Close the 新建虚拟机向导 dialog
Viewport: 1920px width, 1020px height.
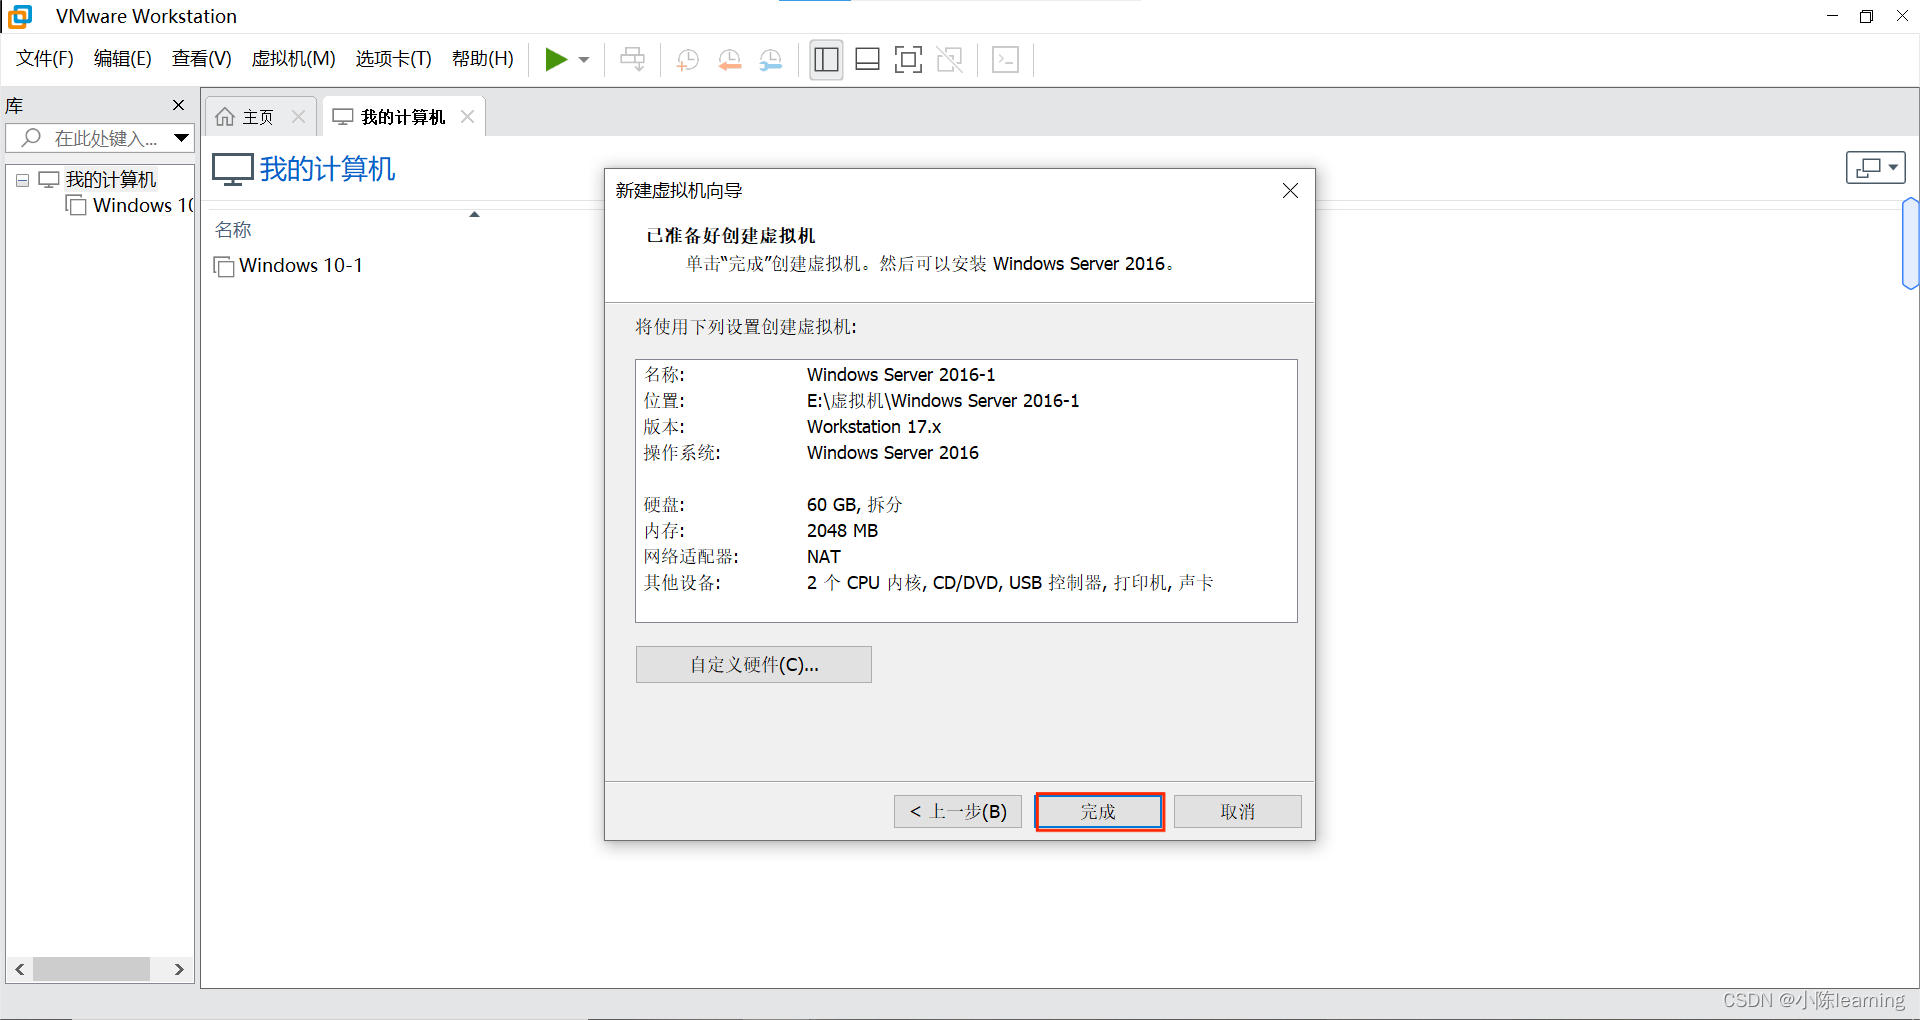coord(1290,191)
